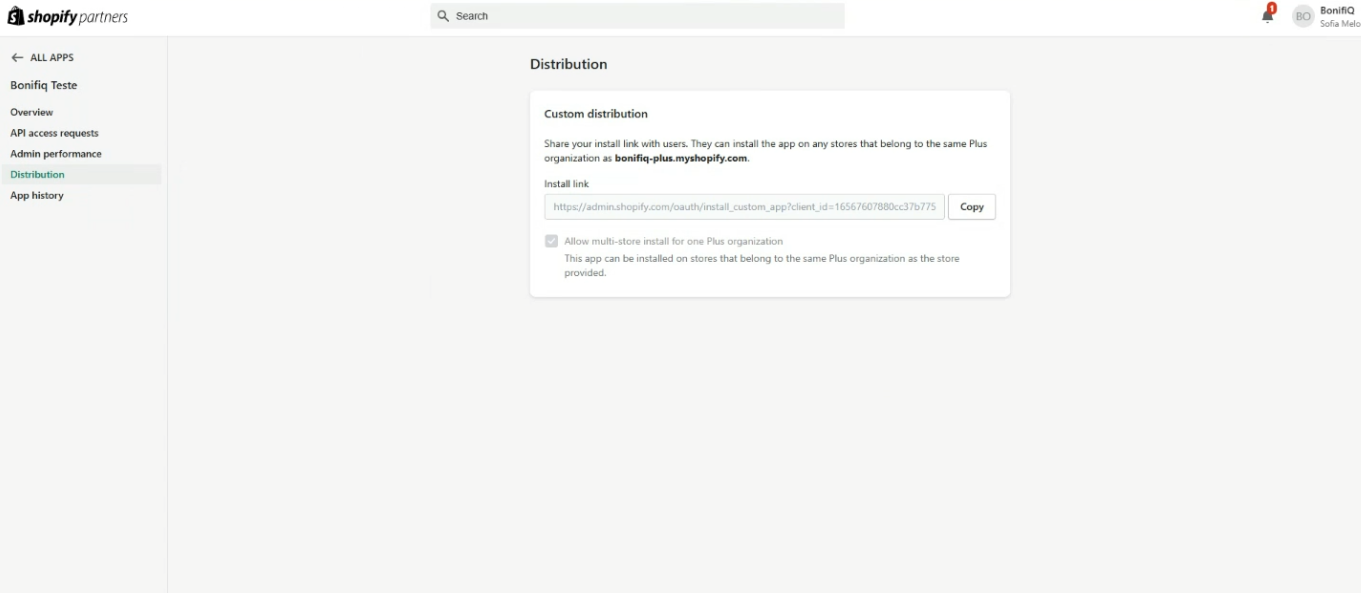Click the Shopify Partners logo
1361x593 pixels.
point(68,16)
